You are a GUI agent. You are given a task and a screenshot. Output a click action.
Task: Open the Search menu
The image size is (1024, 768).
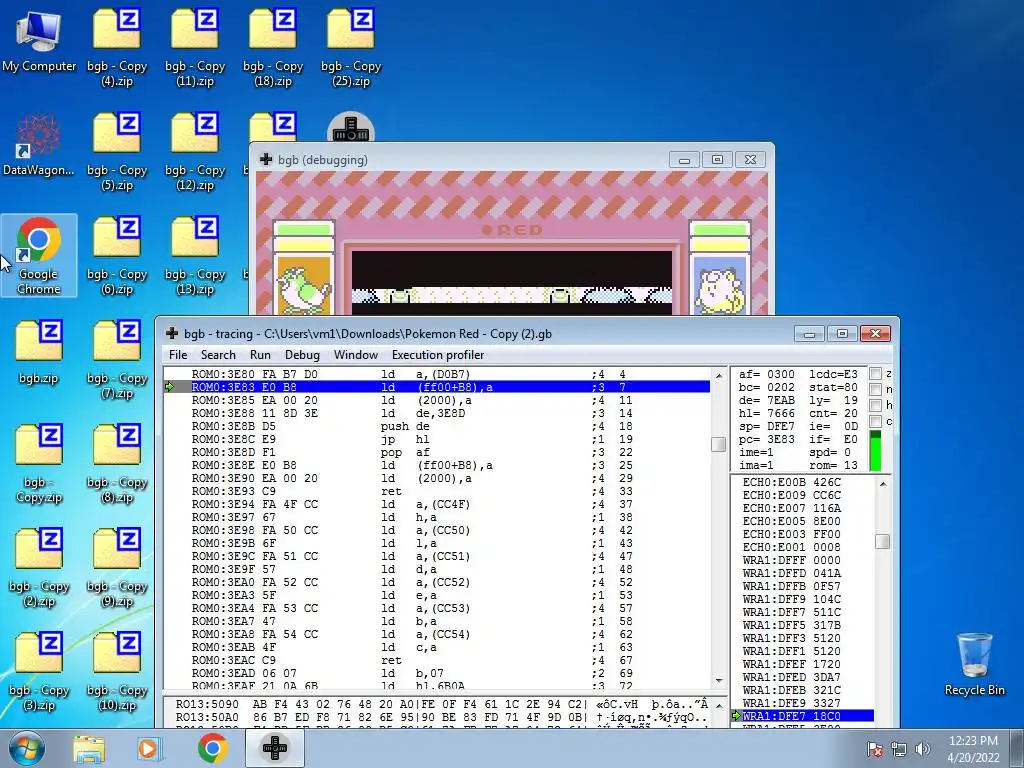tap(218, 355)
